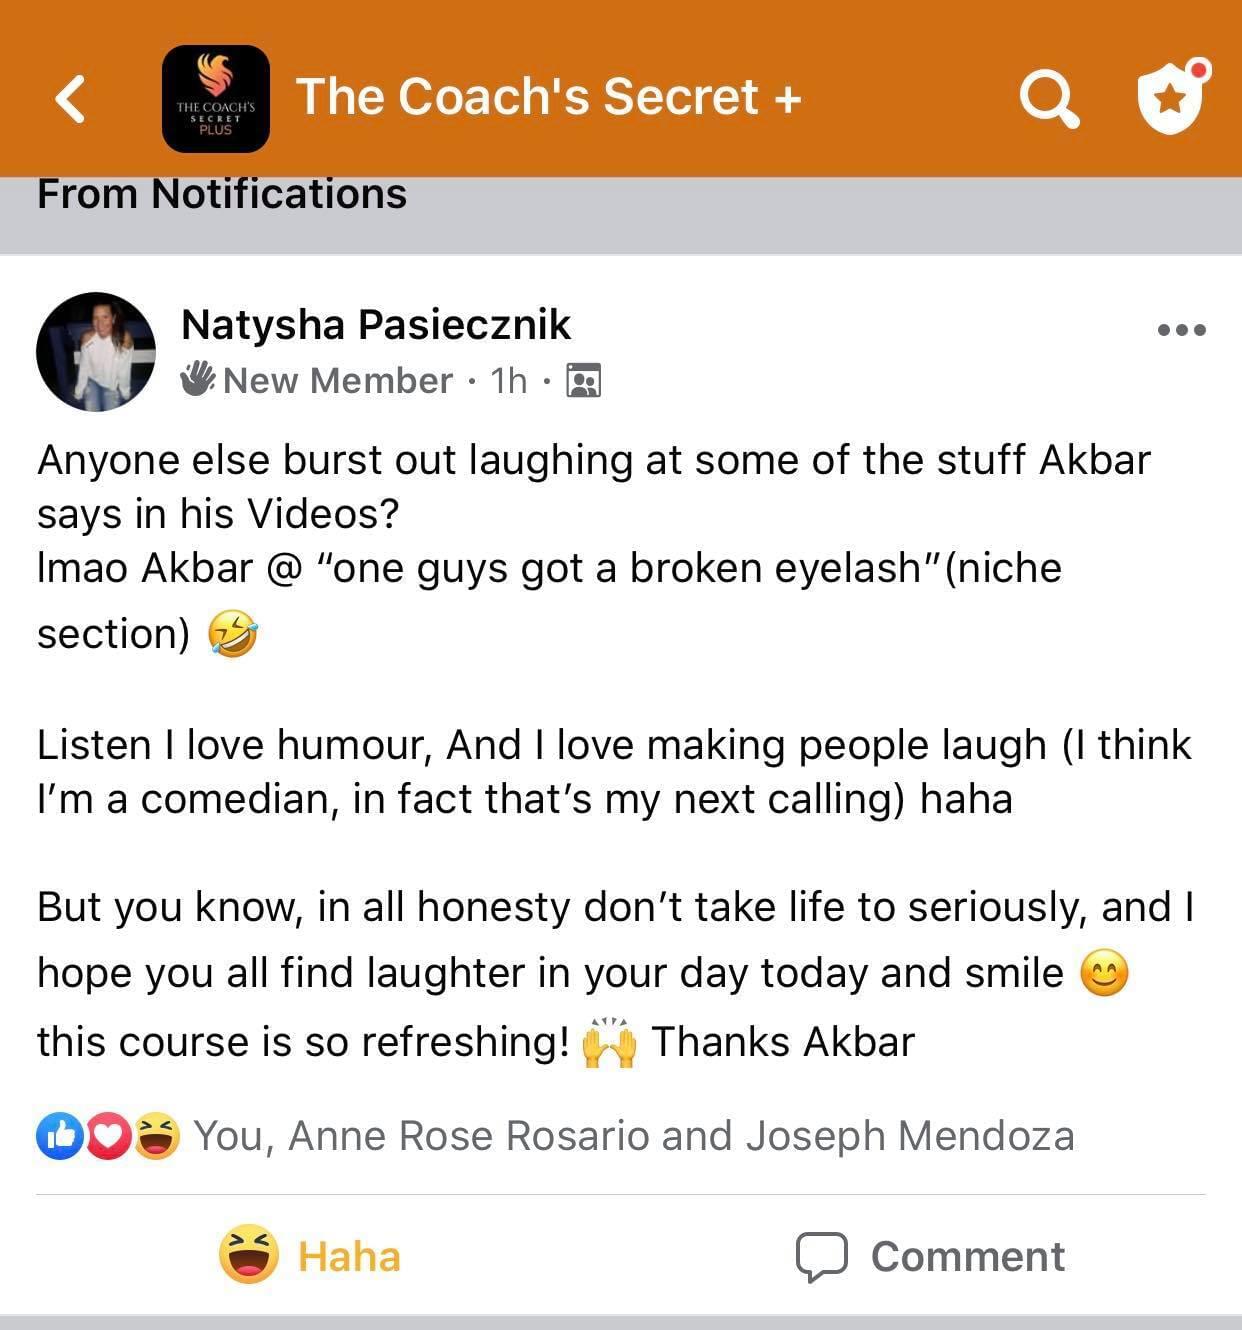Image resolution: width=1242 pixels, height=1330 pixels.
Task: Open the author name Natysha Pasiecznik
Action: tap(375, 325)
